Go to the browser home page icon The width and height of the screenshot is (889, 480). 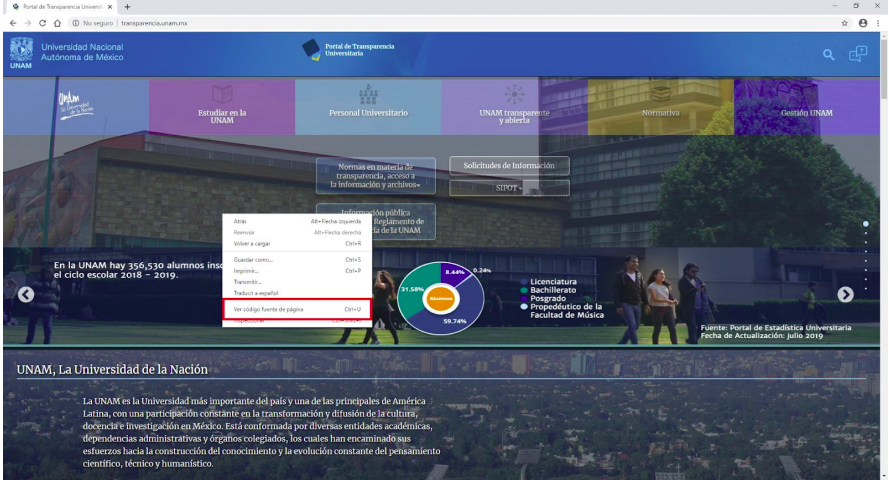click(x=57, y=23)
